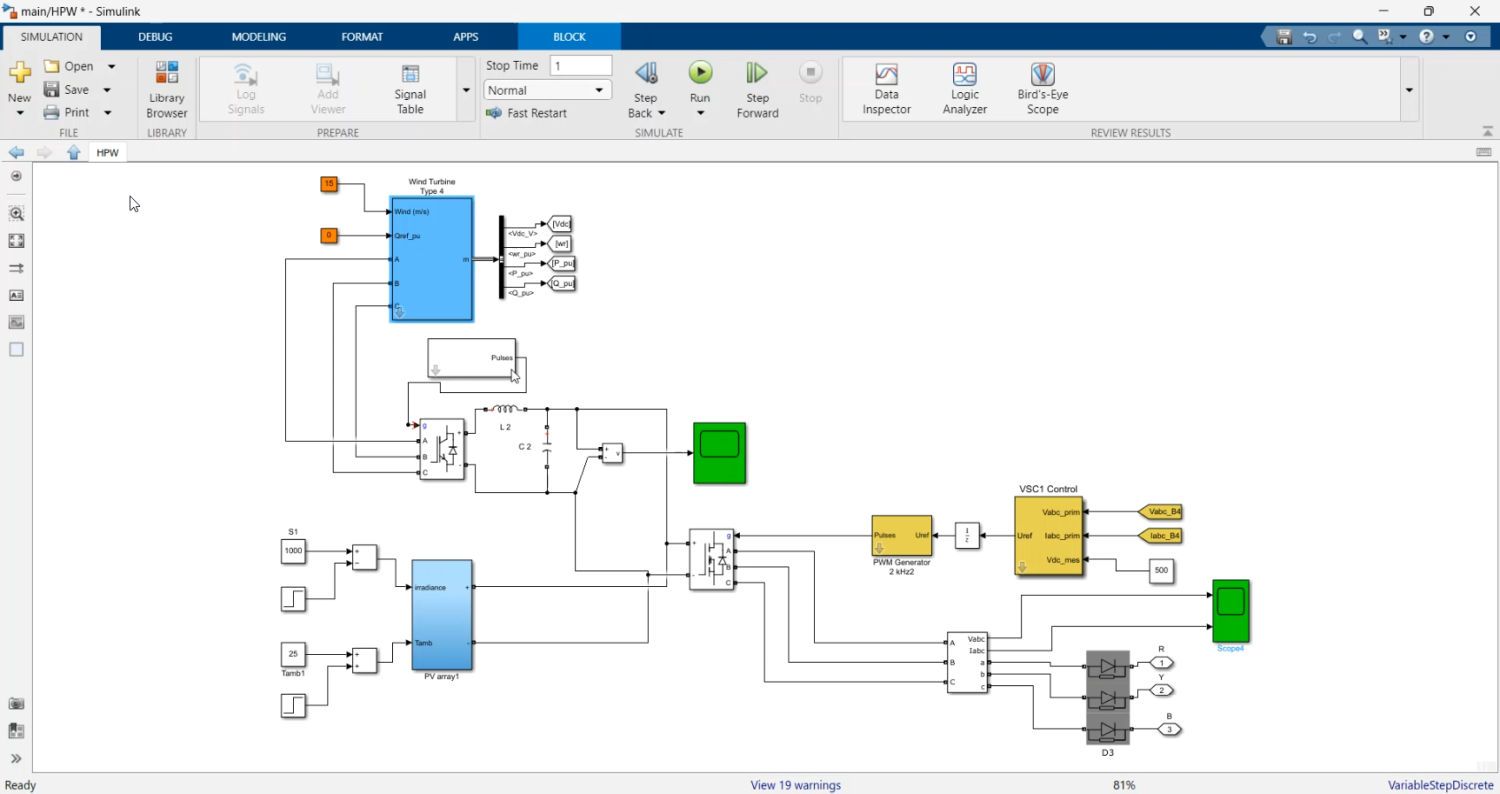Click the Step Back icon
Image resolution: width=1500 pixels, height=794 pixels.
click(x=646, y=73)
